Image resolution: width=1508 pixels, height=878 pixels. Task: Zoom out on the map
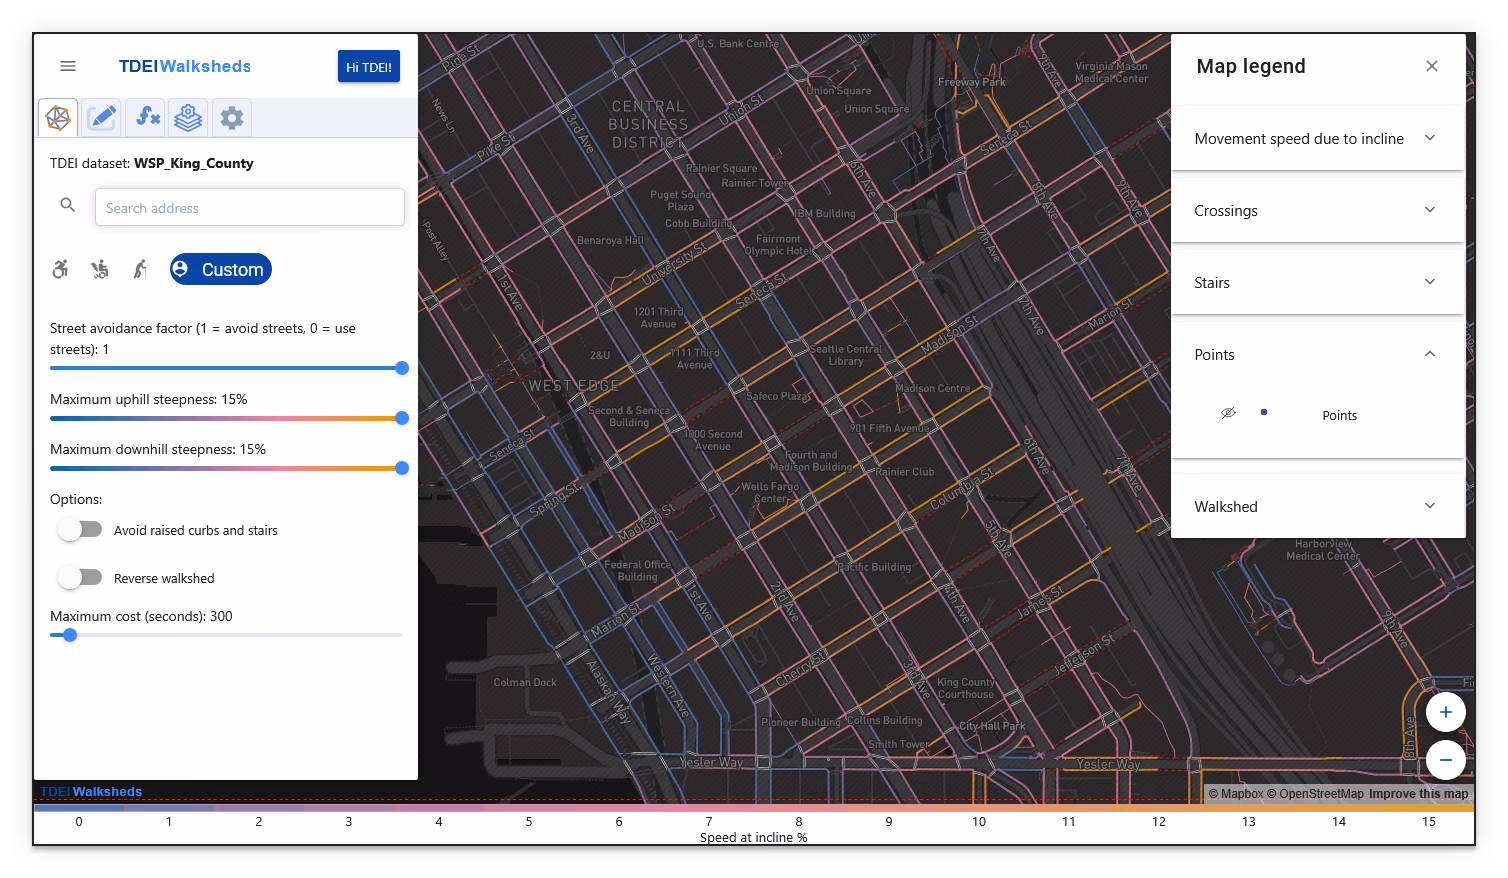(1446, 760)
